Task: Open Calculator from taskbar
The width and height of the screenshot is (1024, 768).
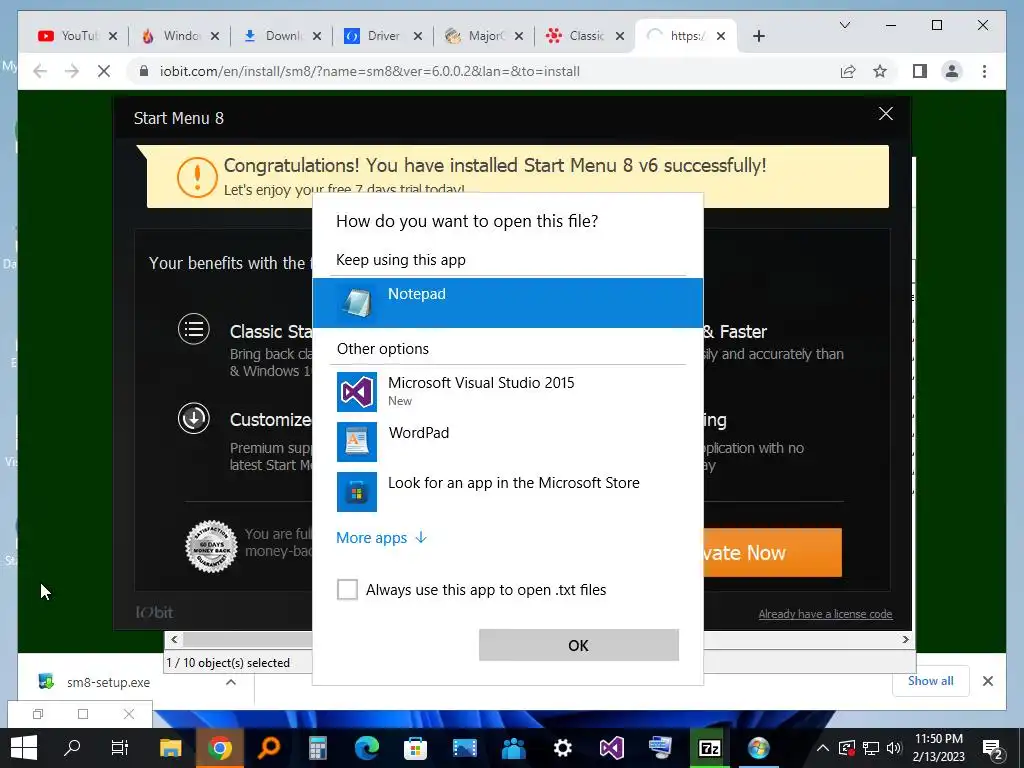Action: coord(317,748)
